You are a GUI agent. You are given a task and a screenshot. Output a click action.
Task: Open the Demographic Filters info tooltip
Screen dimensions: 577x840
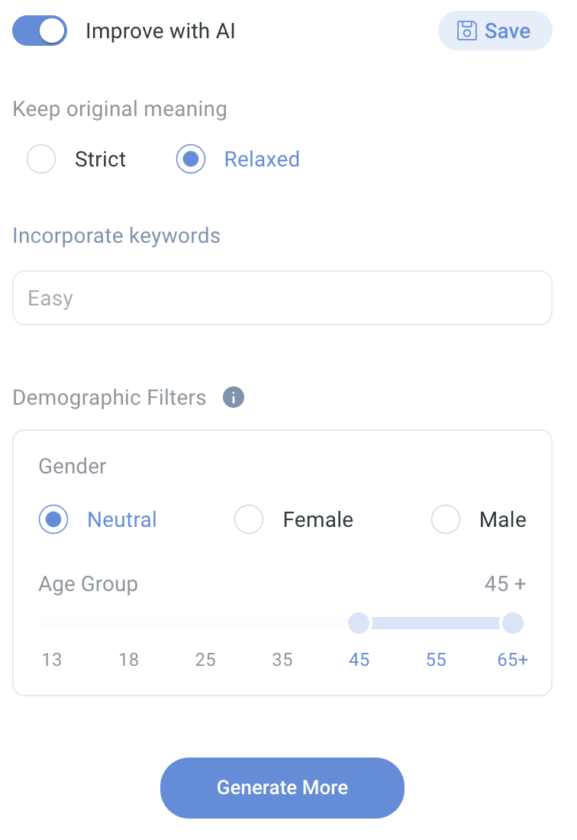coord(233,397)
